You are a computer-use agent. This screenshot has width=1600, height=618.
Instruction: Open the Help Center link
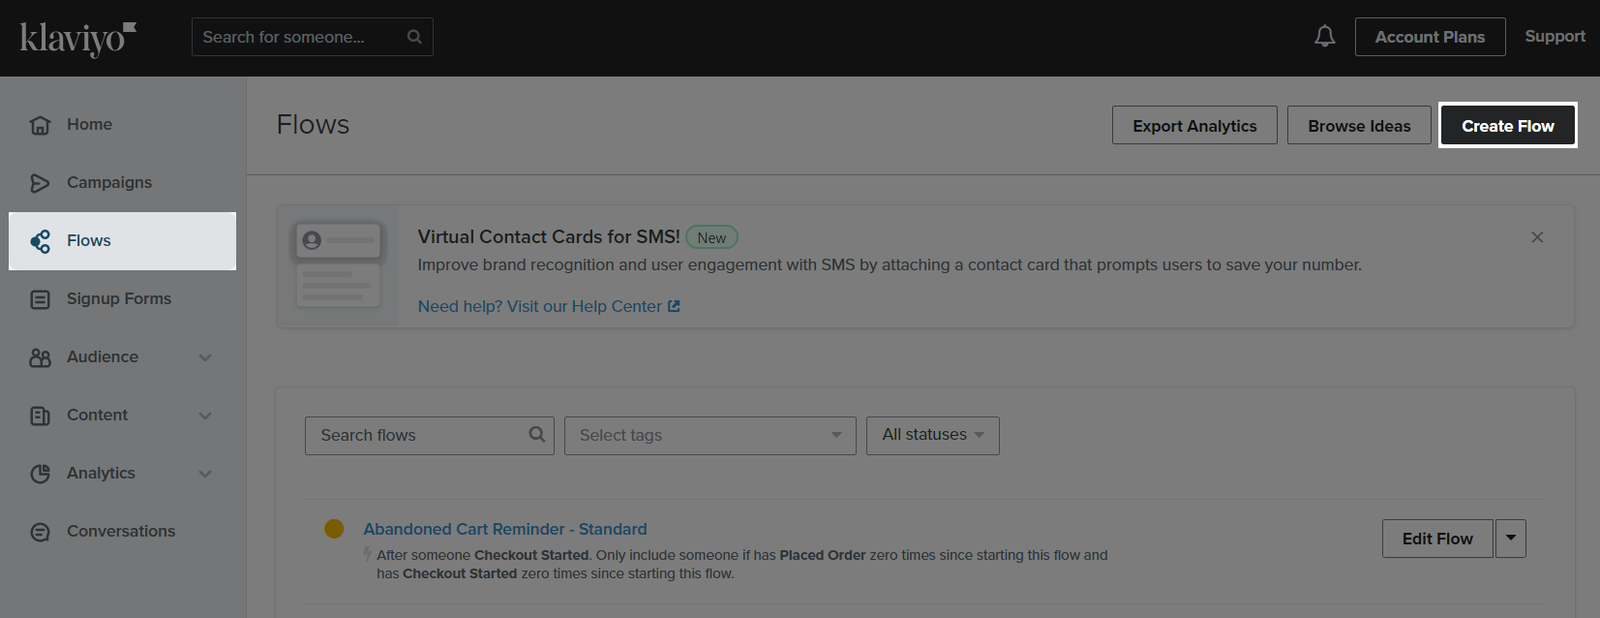pyautogui.click(x=548, y=306)
